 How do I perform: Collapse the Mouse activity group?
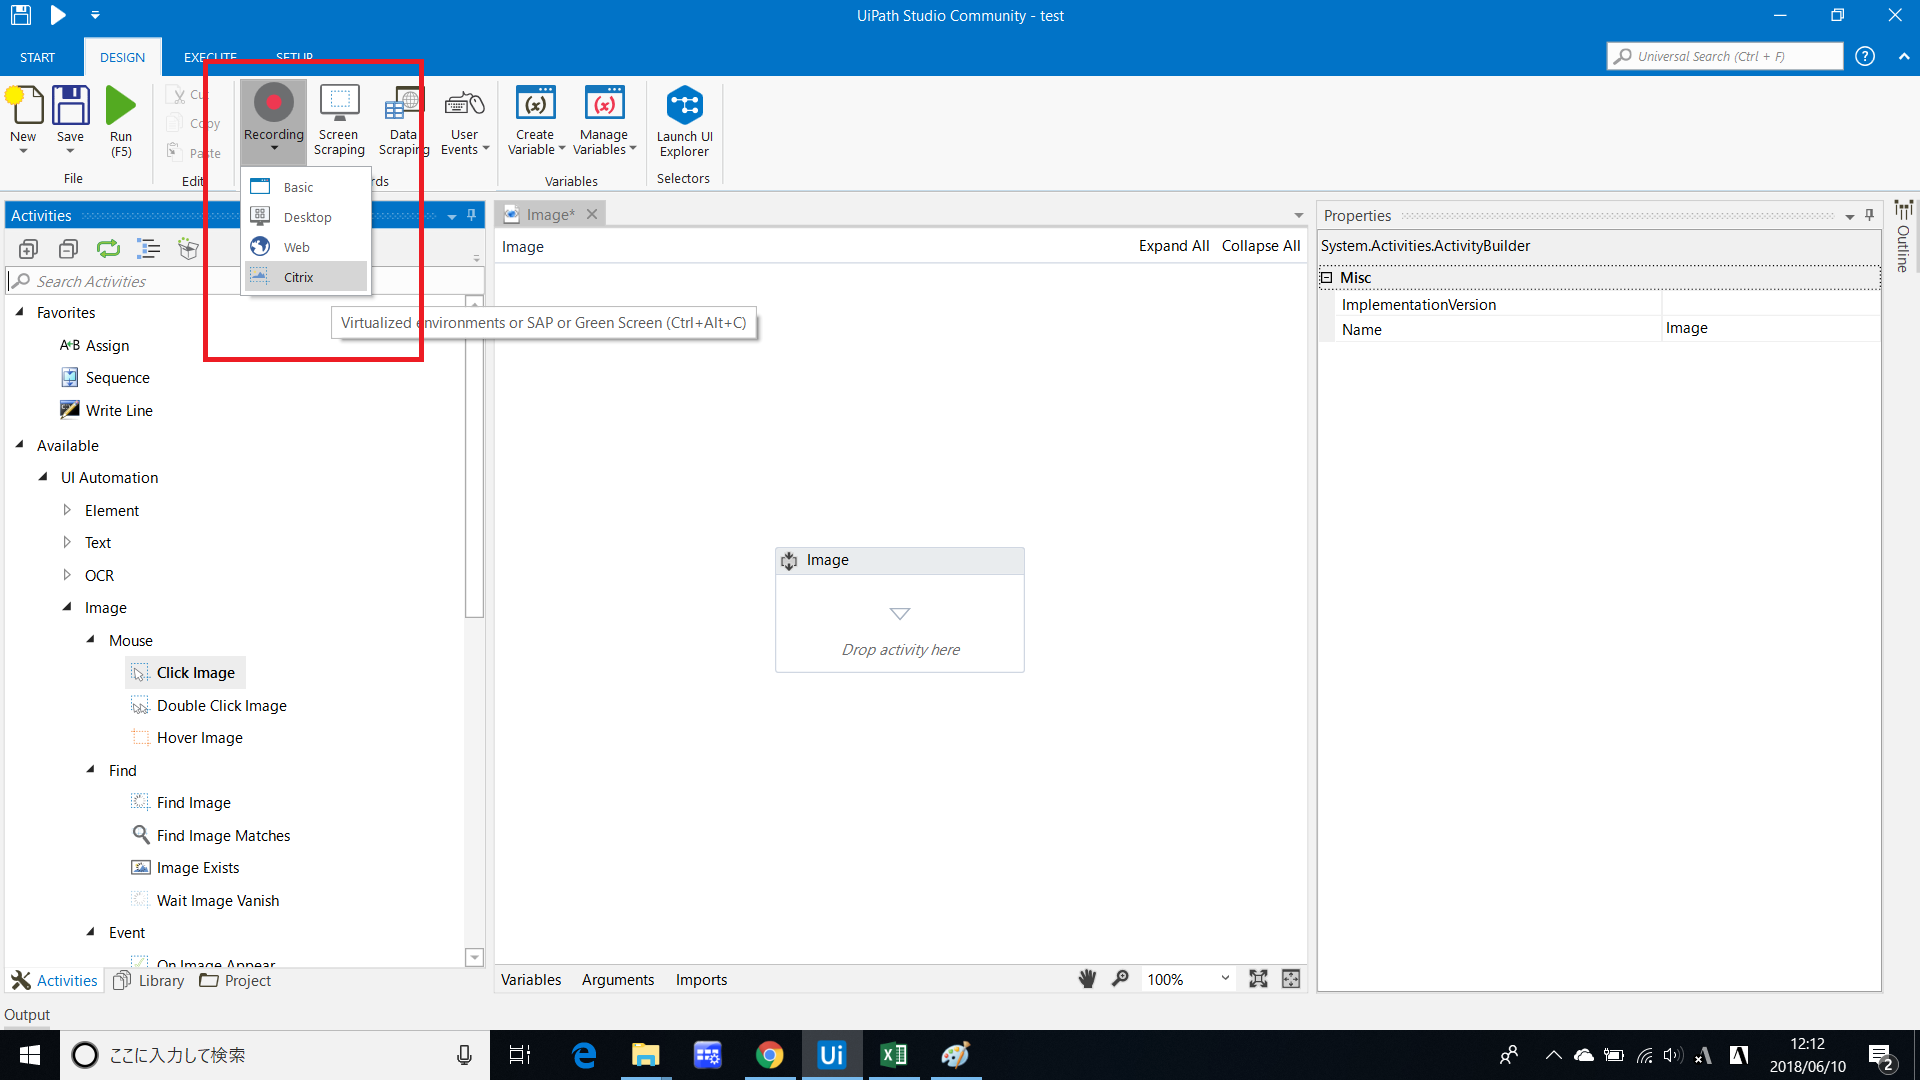click(90, 640)
